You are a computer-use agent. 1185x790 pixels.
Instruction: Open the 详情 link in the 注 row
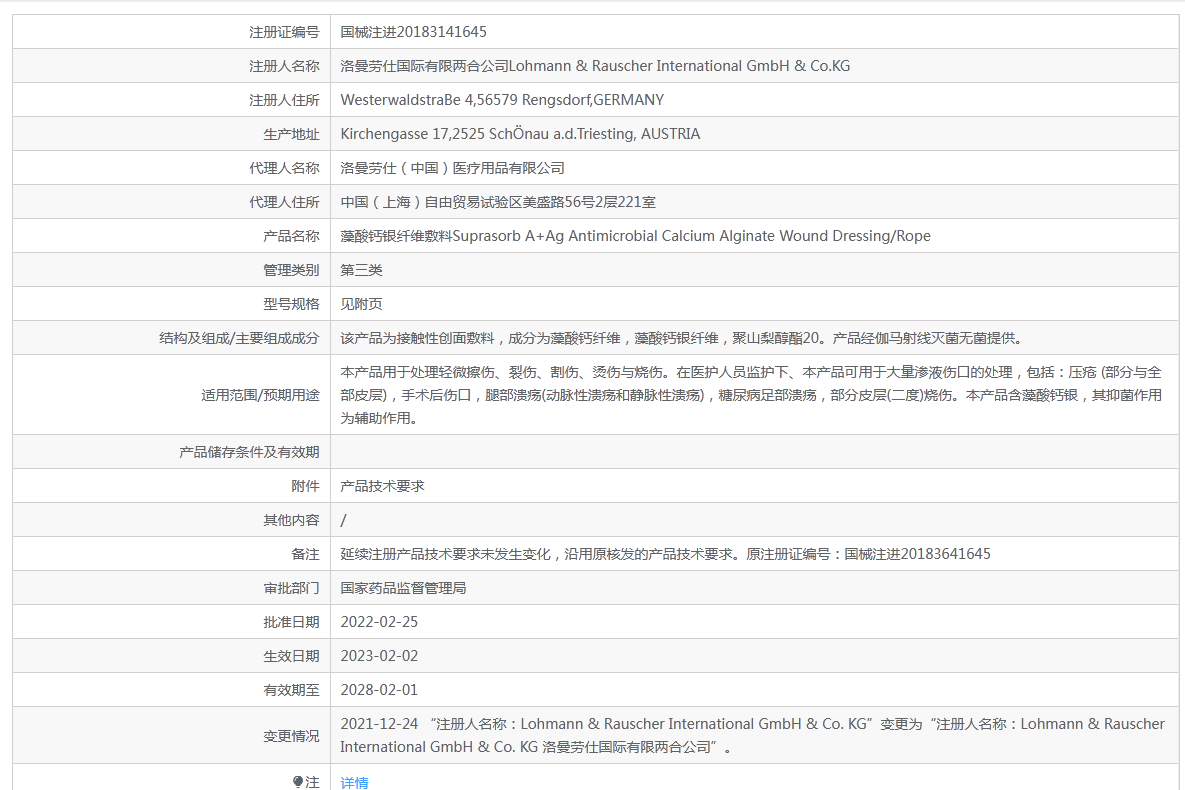[x=354, y=782]
